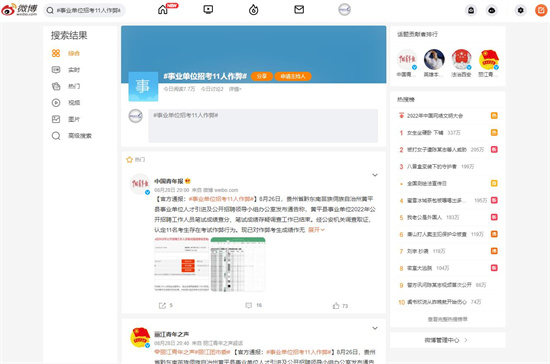Open hot search item number 1
The height and width of the screenshot is (364, 550).
pos(425,133)
